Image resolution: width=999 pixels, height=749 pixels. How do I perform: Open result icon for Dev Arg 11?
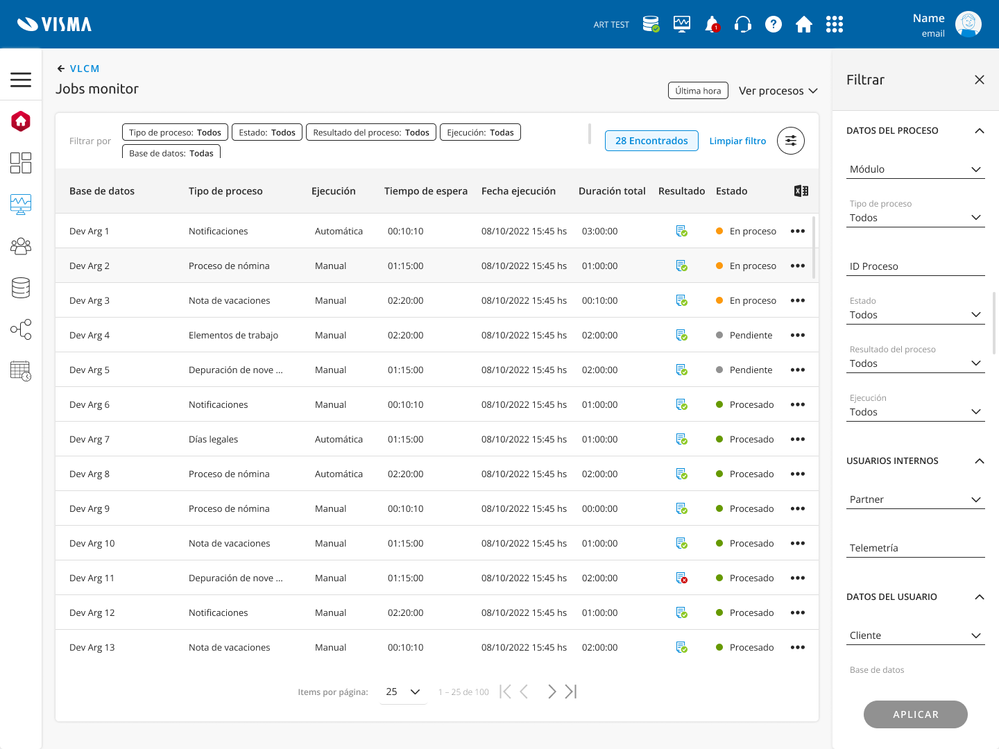(x=681, y=578)
